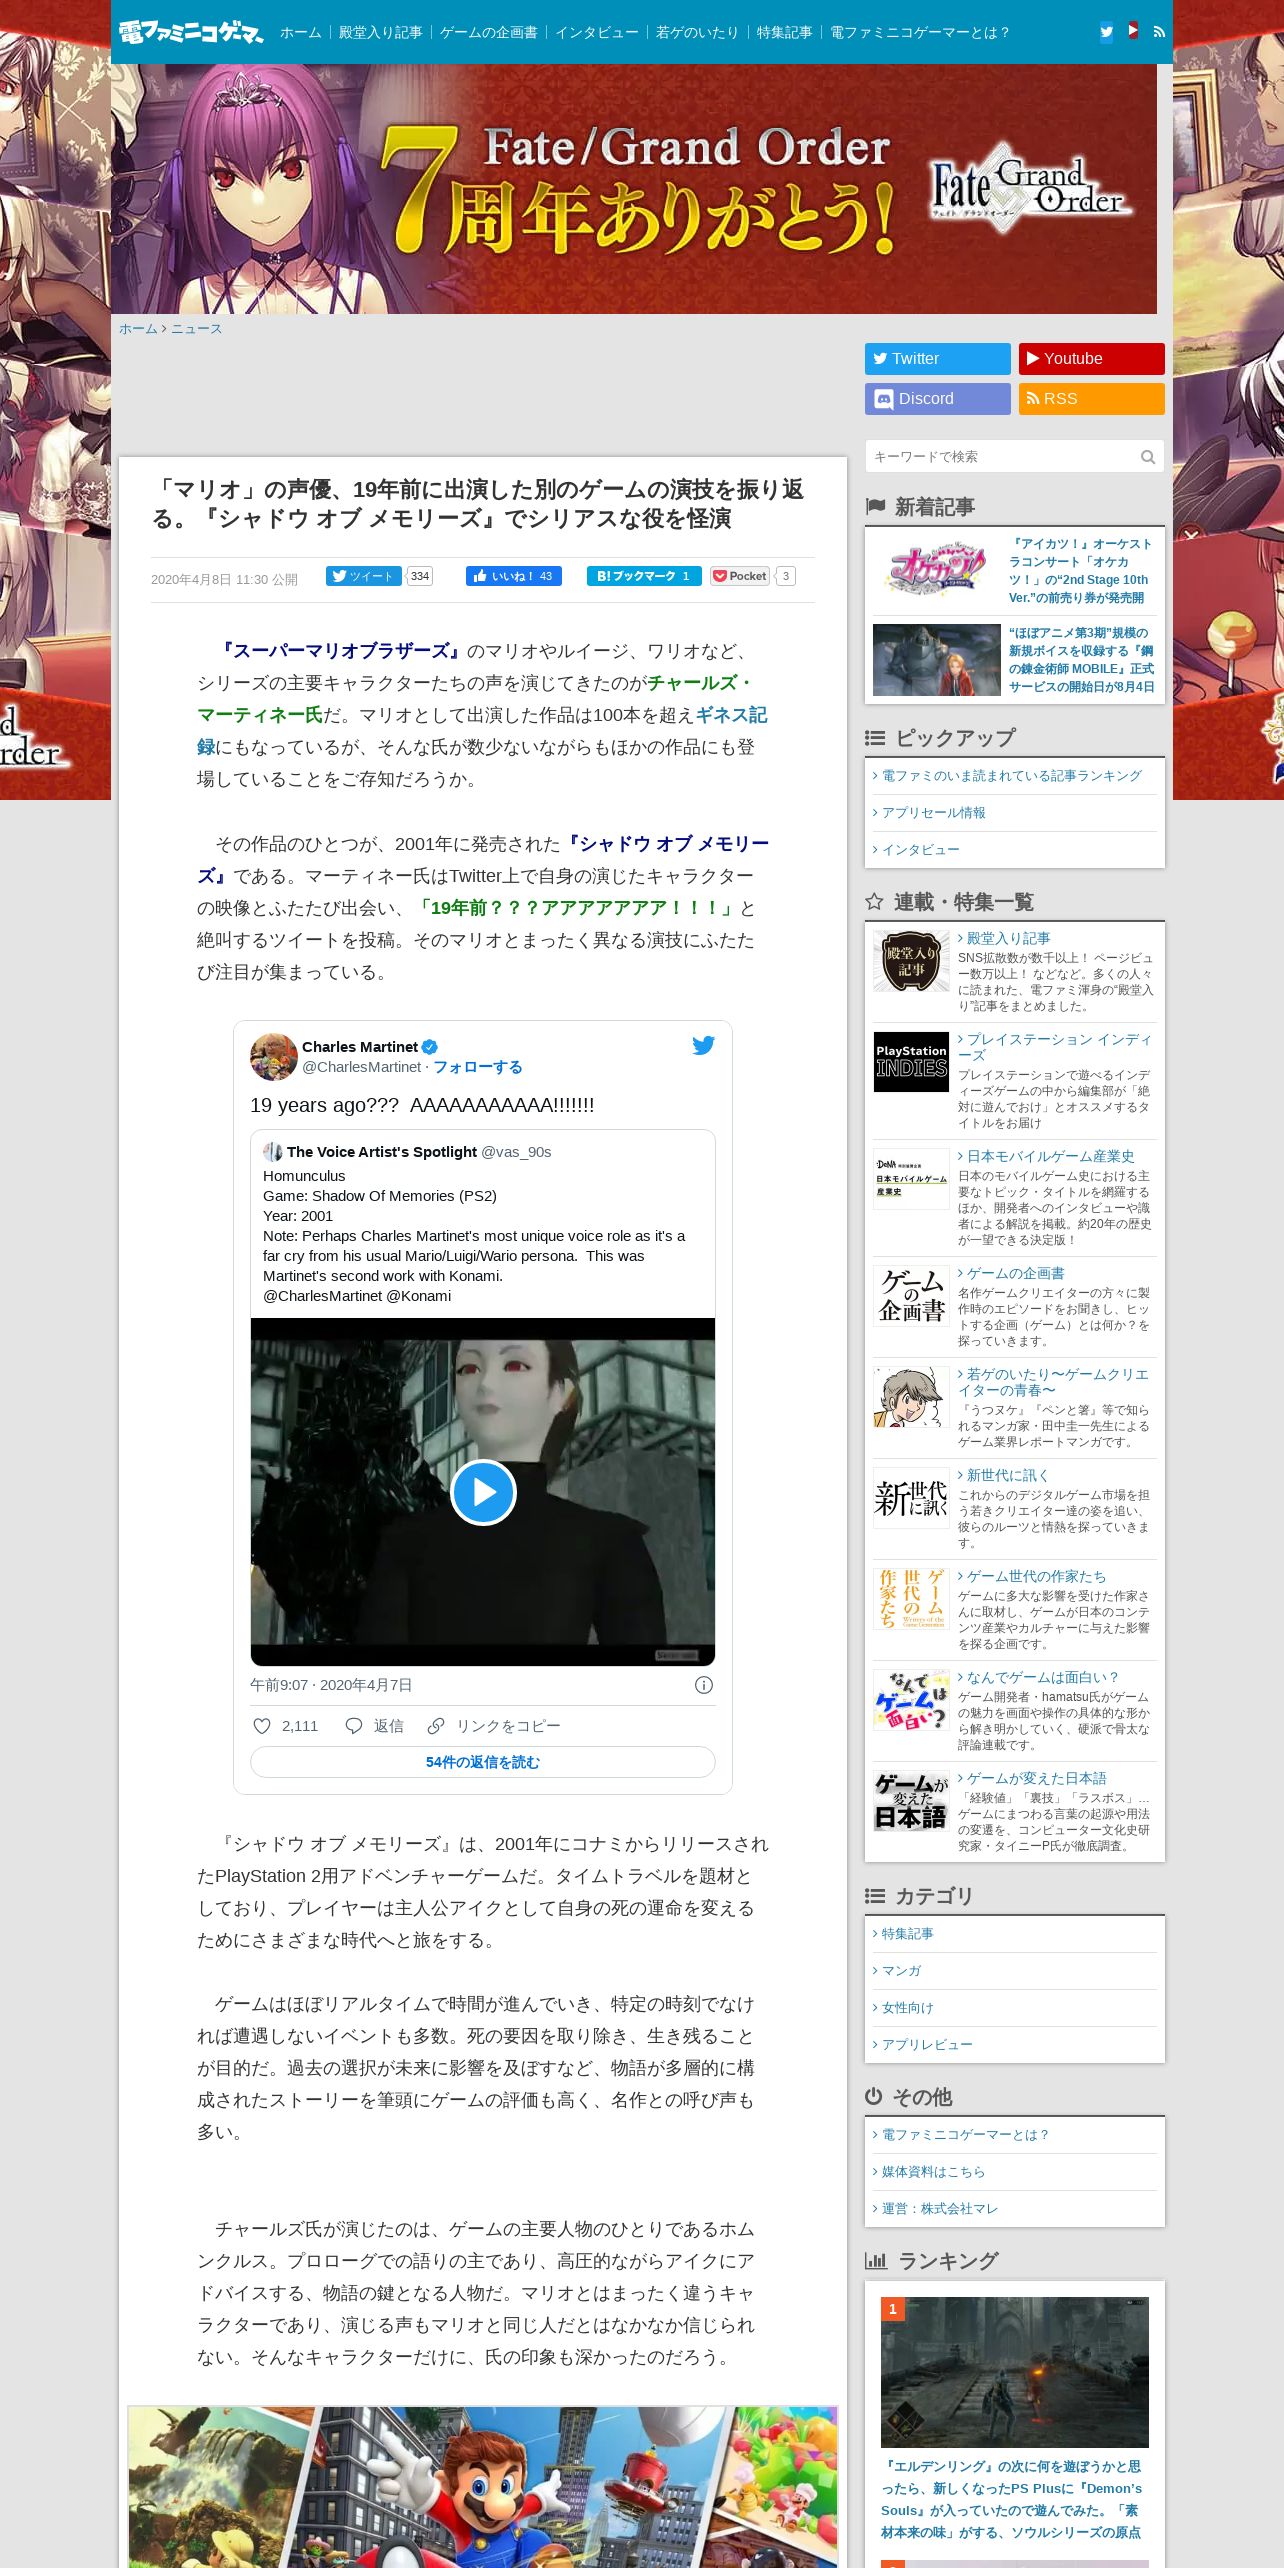The height and width of the screenshot is (2568, 1284).
Task: Click the tweet timestamp 午前9:07 · 2020年4月7日
Action: pos(331,1685)
